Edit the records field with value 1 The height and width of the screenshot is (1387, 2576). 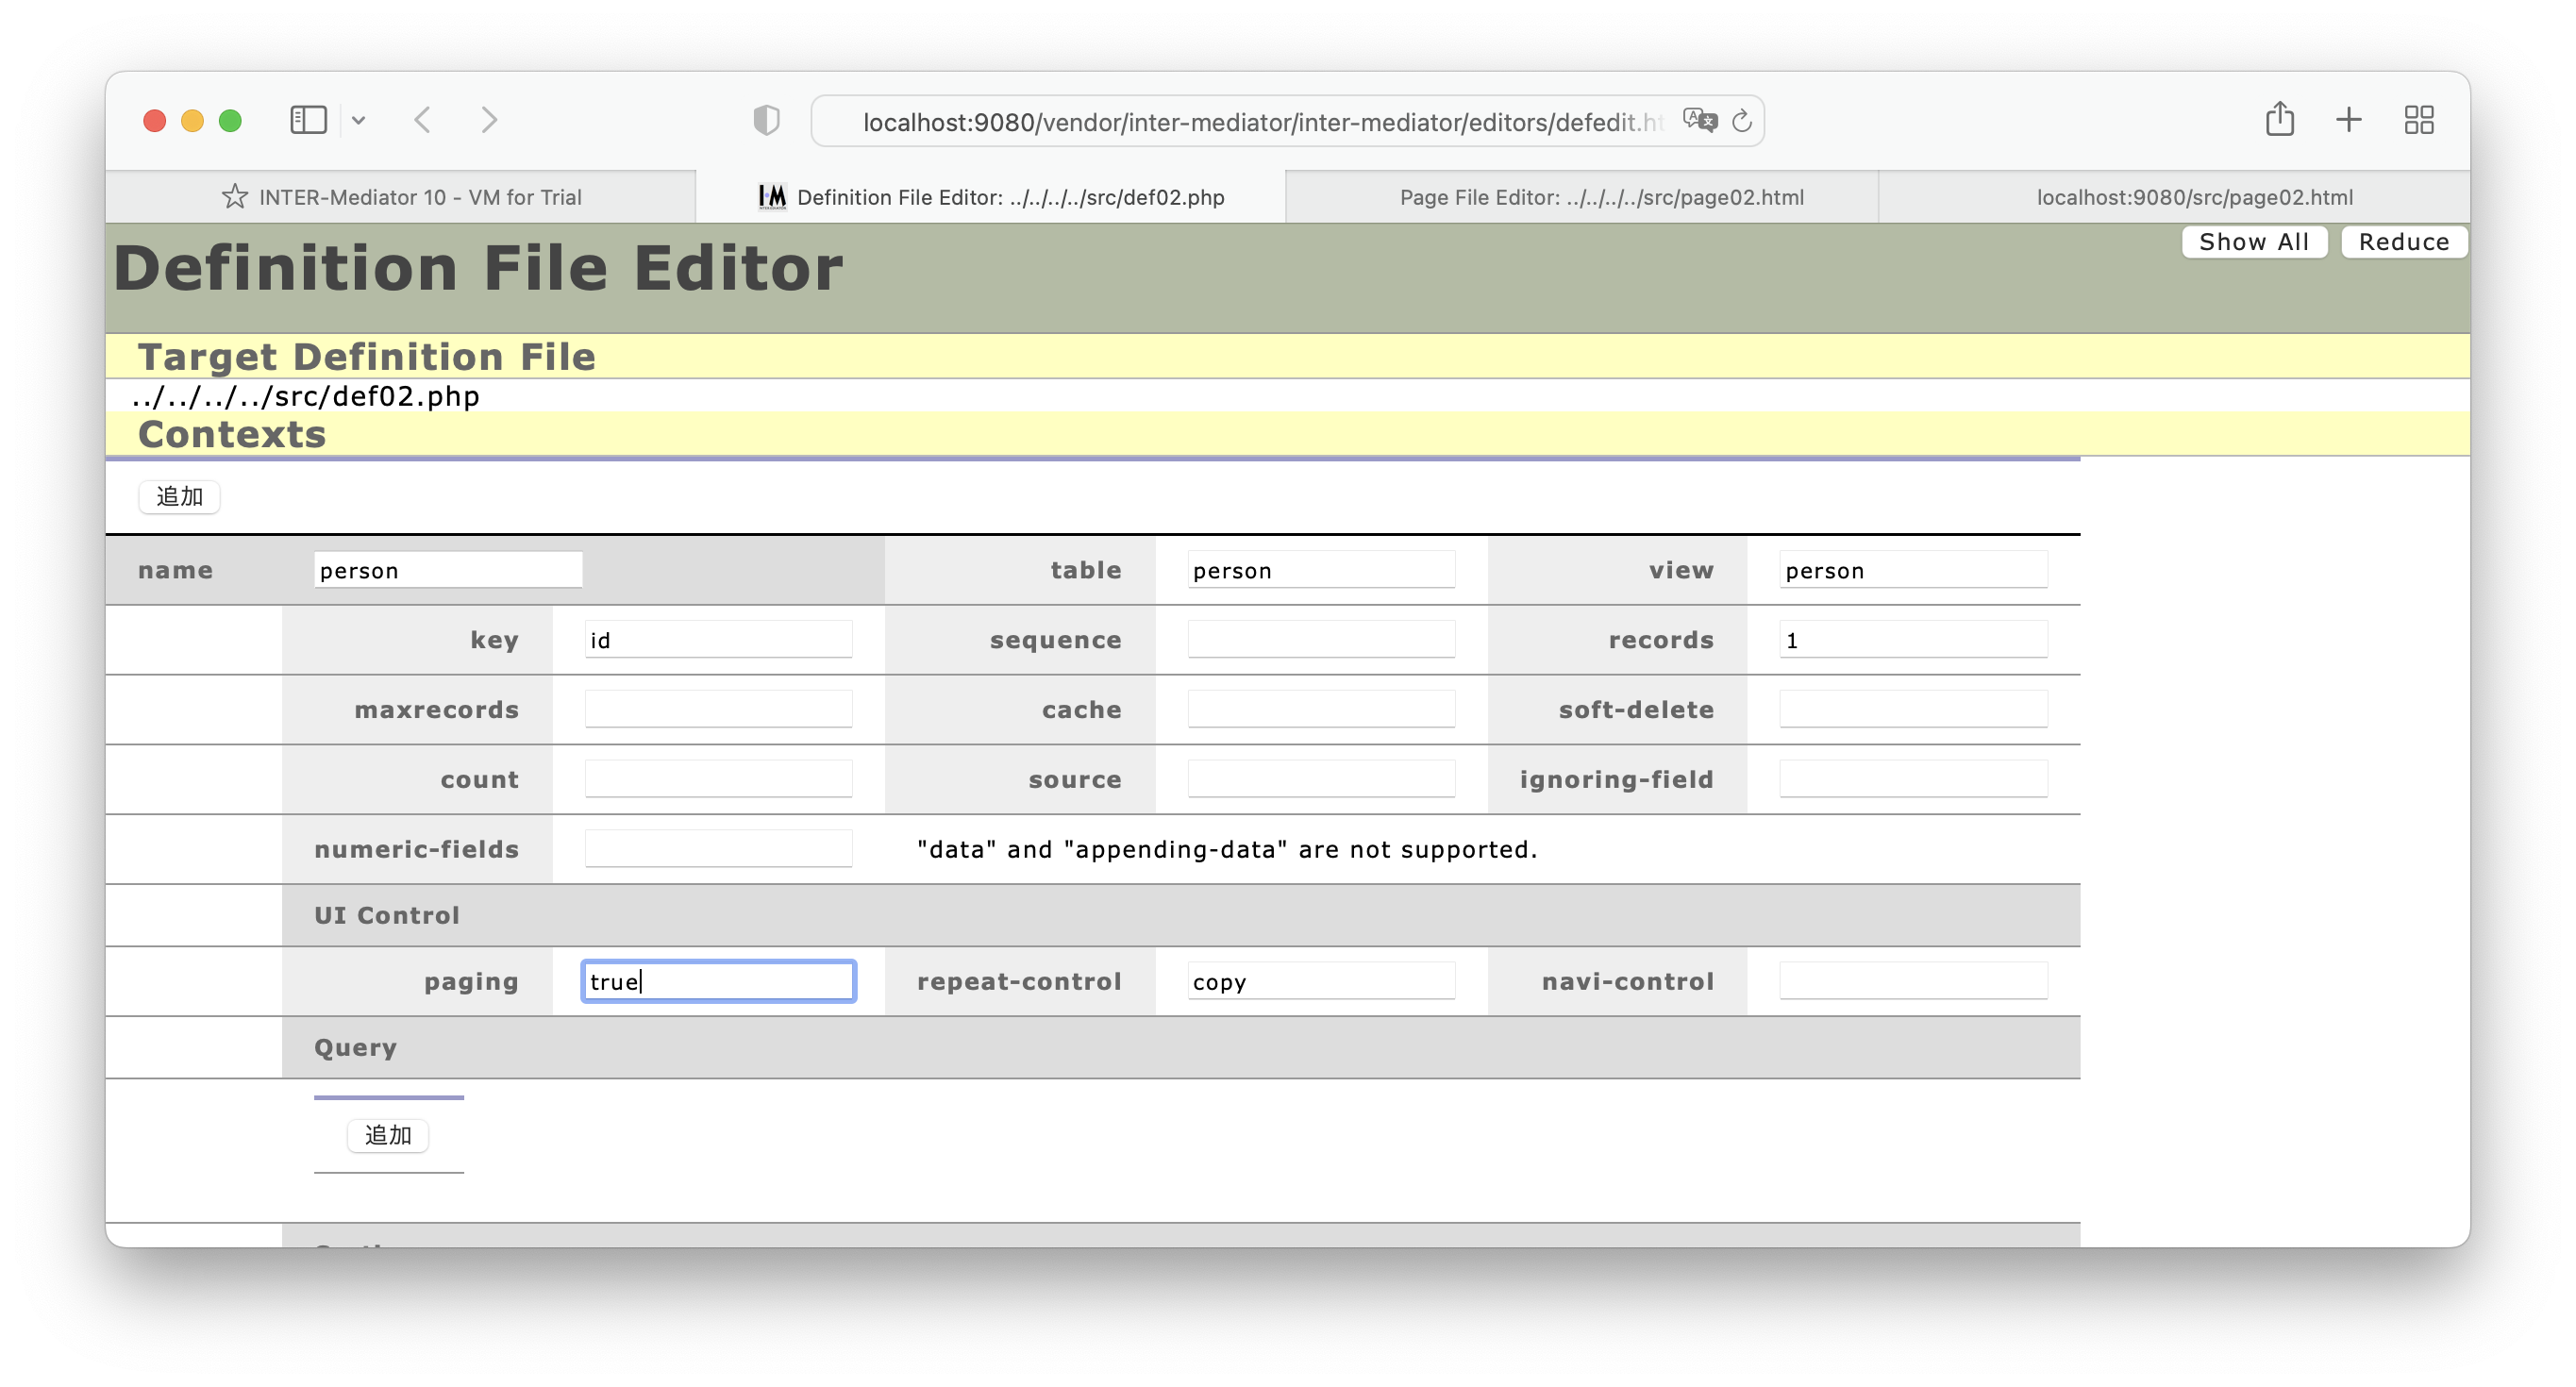click(x=1913, y=639)
